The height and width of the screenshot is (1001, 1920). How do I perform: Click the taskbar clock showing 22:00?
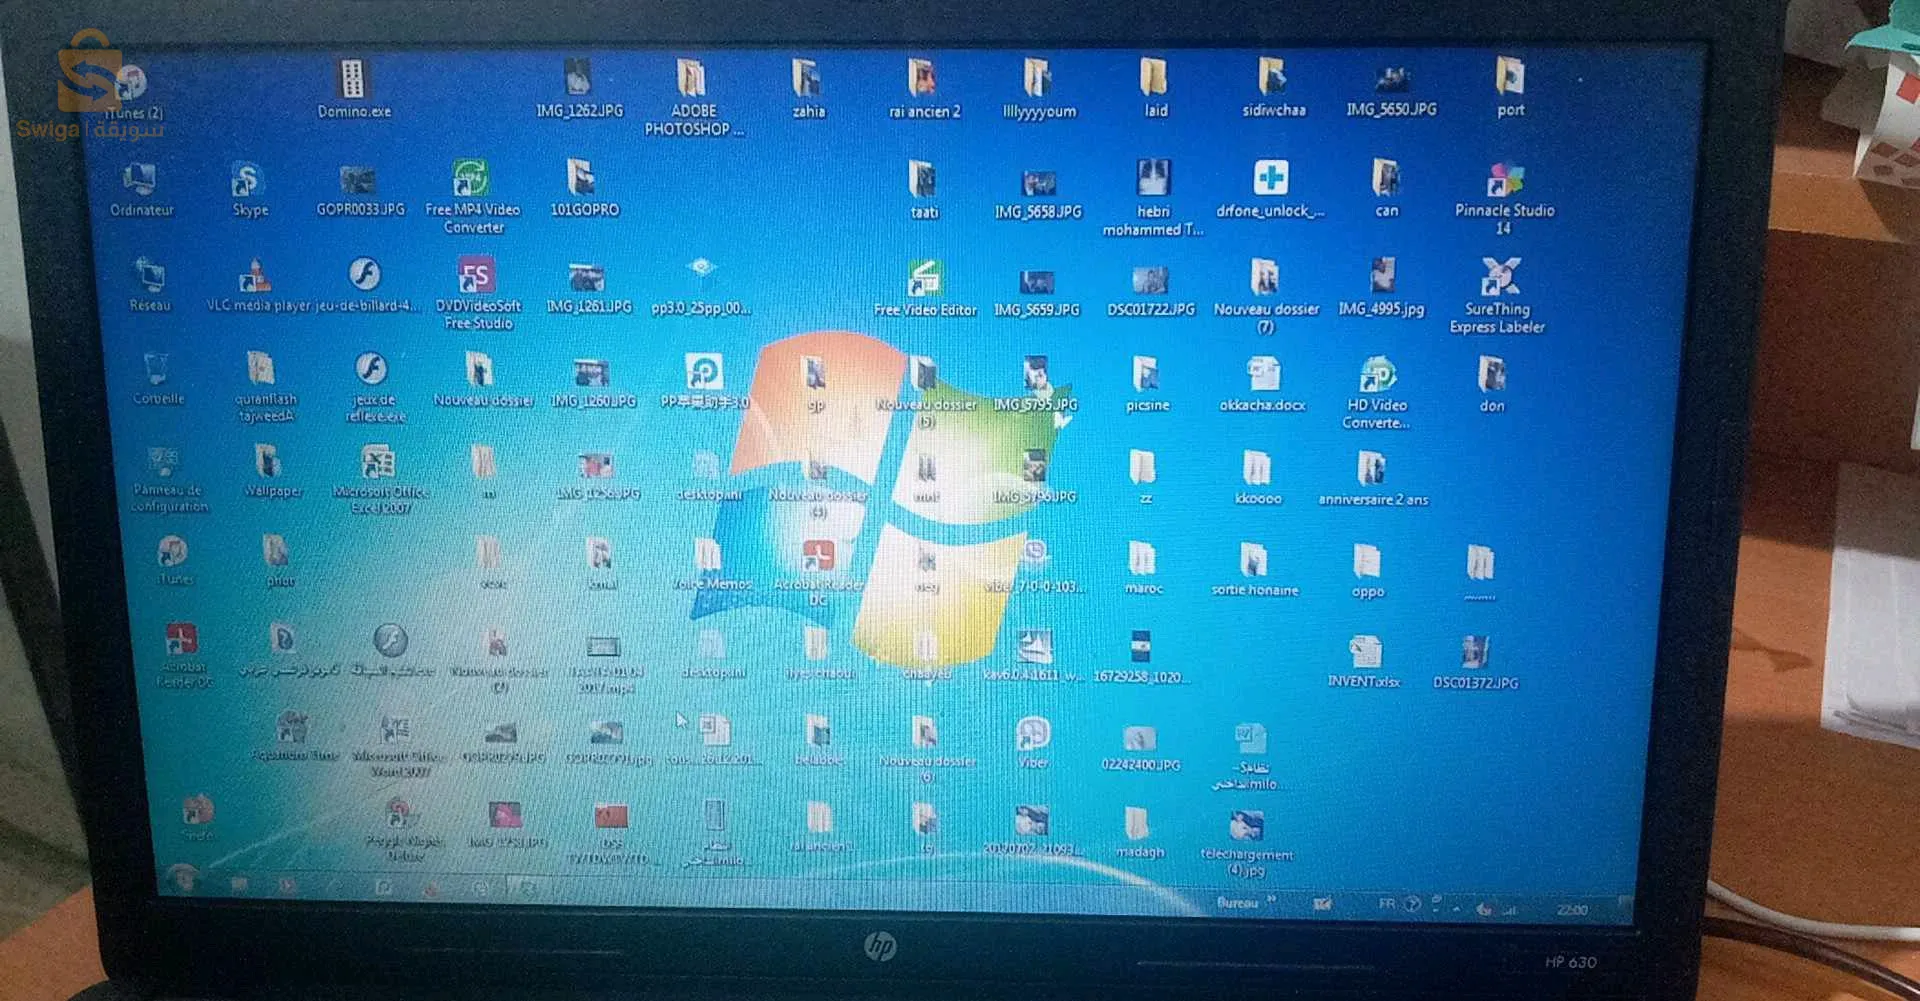pyautogui.click(x=1571, y=909)
